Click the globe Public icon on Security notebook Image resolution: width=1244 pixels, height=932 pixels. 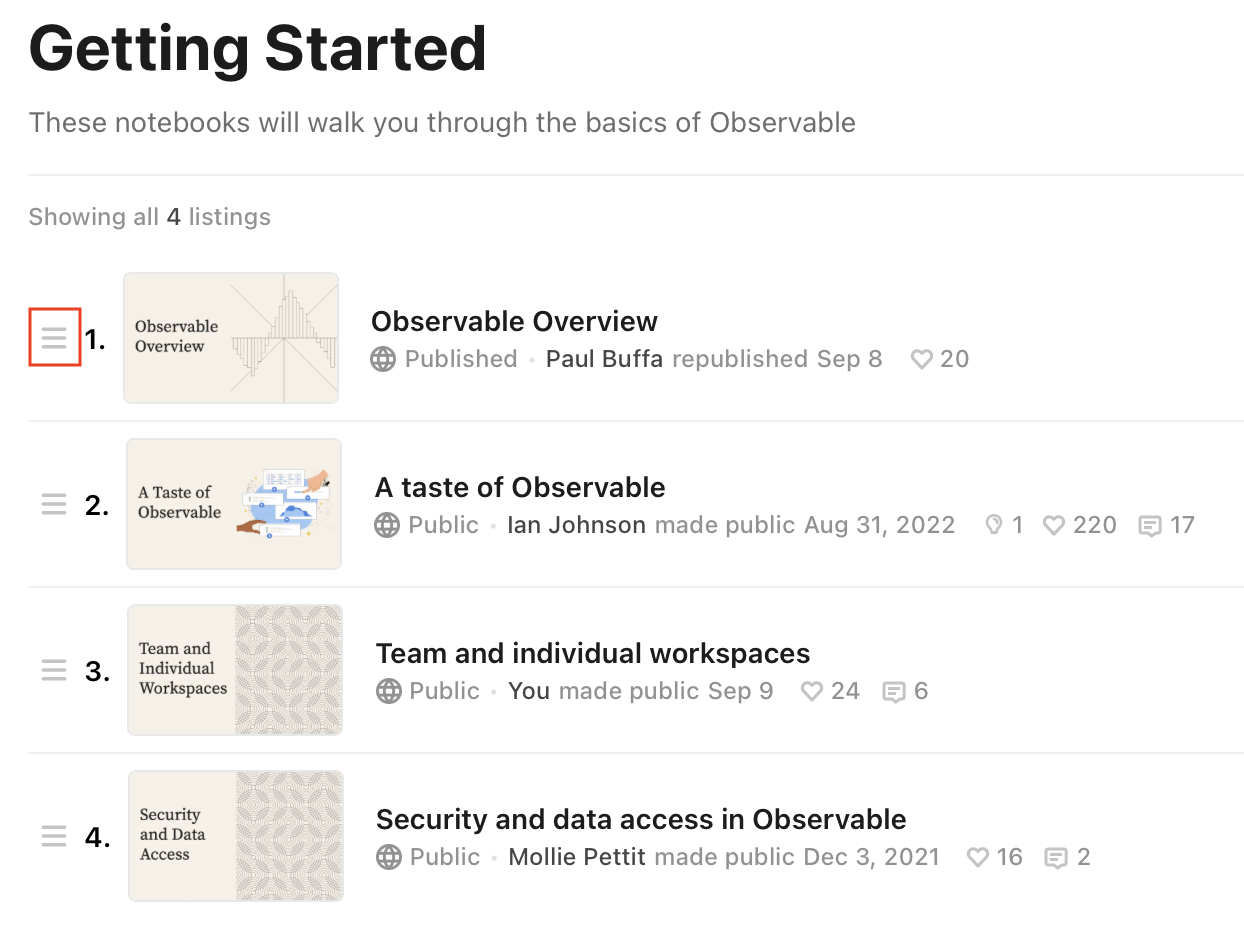pyautogui.click(x=388, y=857)
